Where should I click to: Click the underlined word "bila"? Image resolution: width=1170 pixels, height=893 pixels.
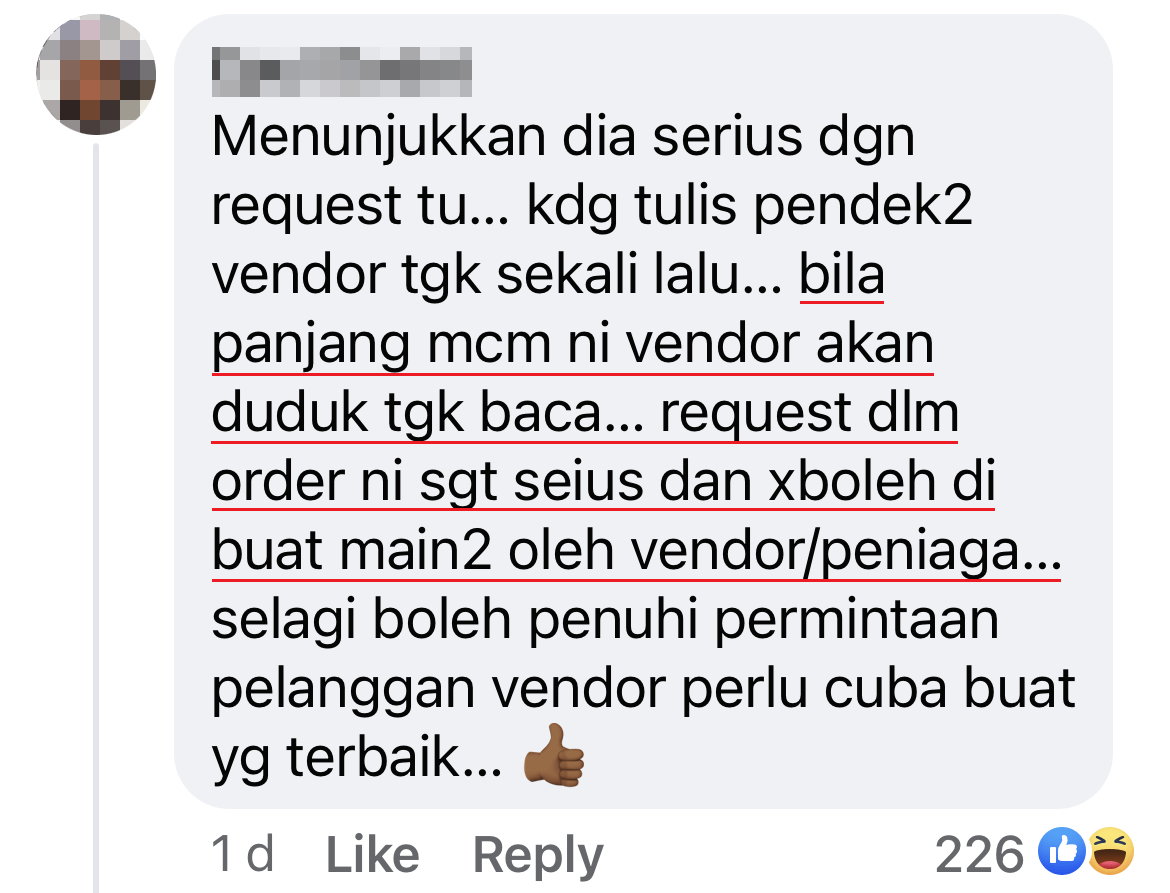click(x=842, y=275)
